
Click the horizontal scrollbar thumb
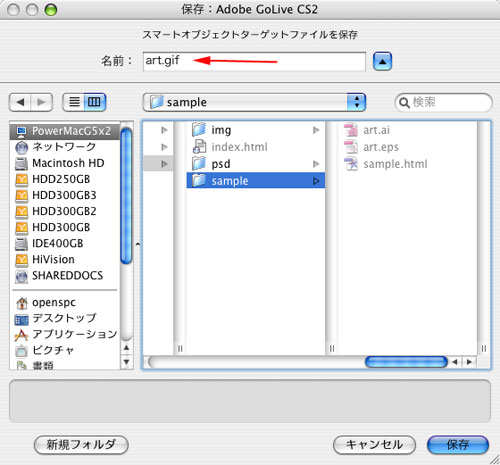[x=406, y=362]
